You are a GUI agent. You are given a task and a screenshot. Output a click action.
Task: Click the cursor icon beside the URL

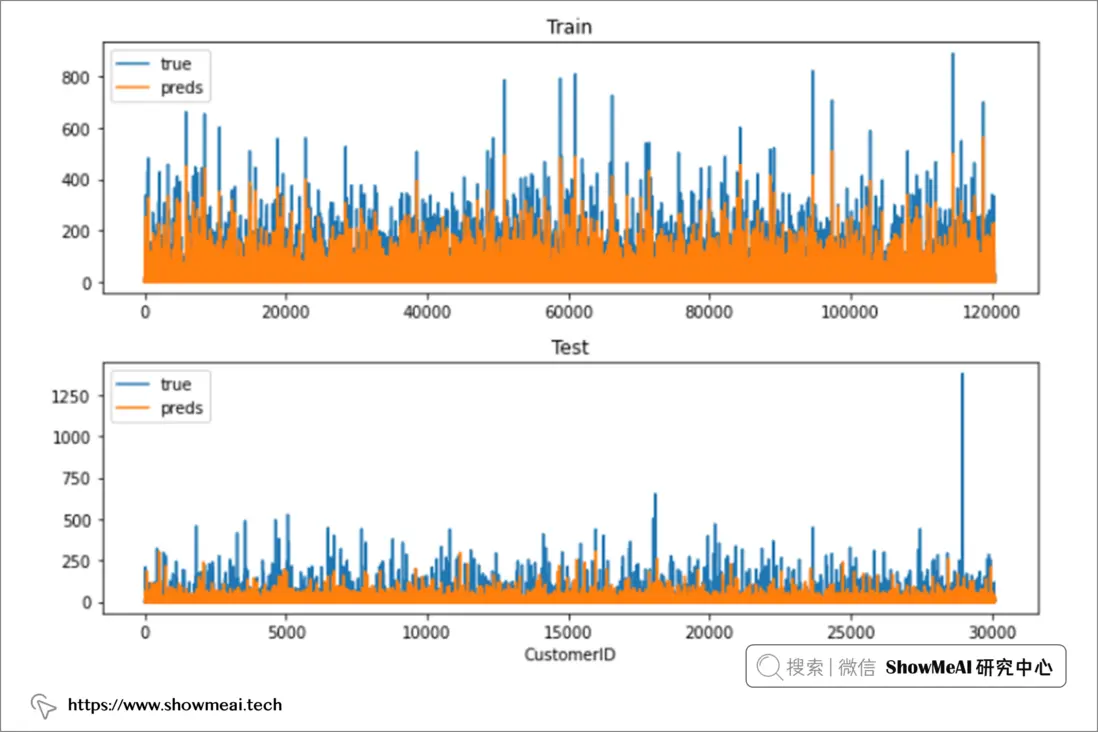tap(43, 706)
